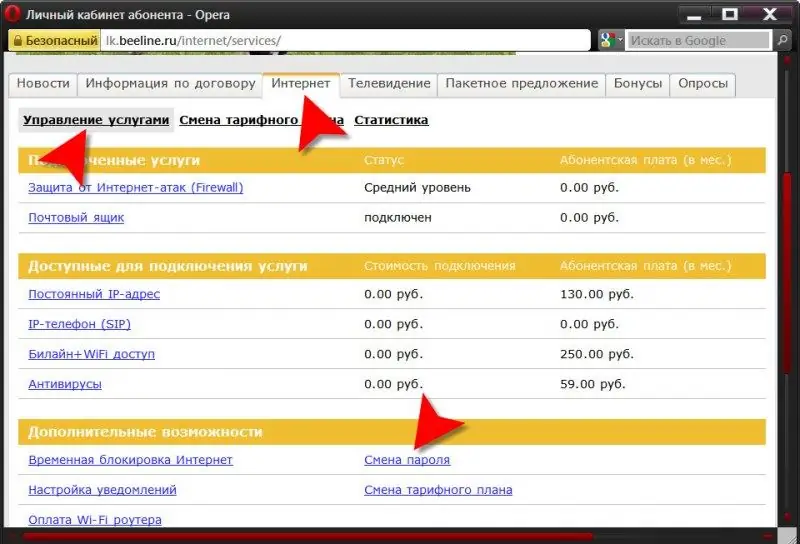Open the Статистика subsection link

(391, 120)
